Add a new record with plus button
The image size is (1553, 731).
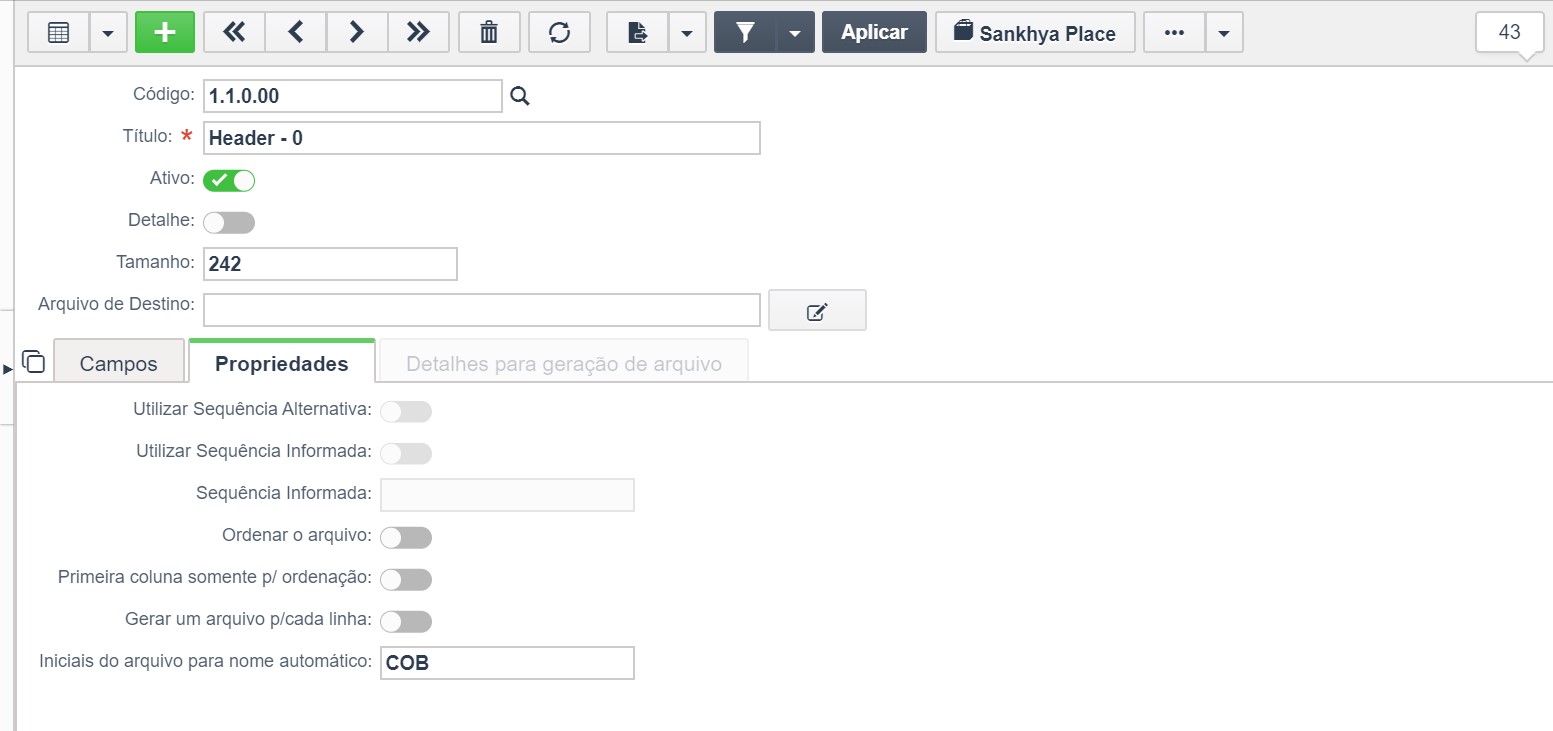(x=165, y=32)
